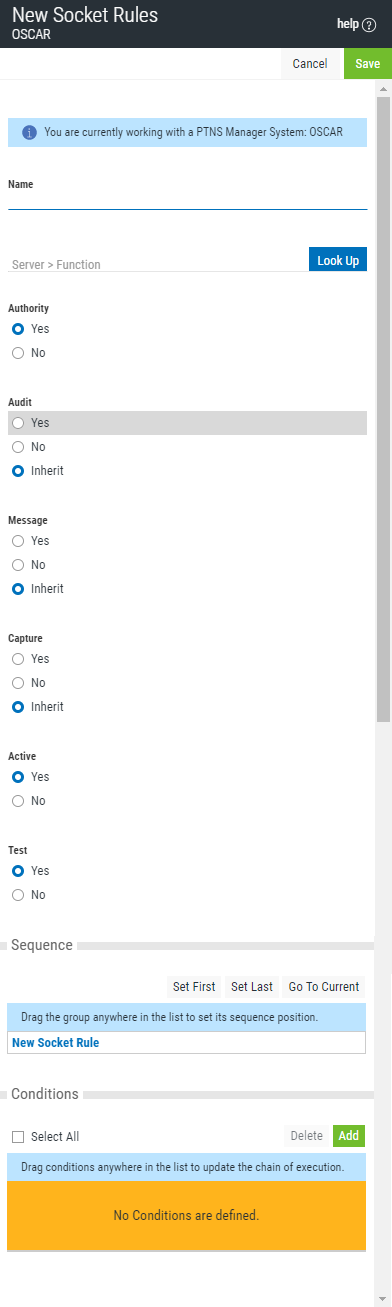This screenshot has width=392, height=1307.
Task: Click Set Last sequence button
Action: pos(252,987)
